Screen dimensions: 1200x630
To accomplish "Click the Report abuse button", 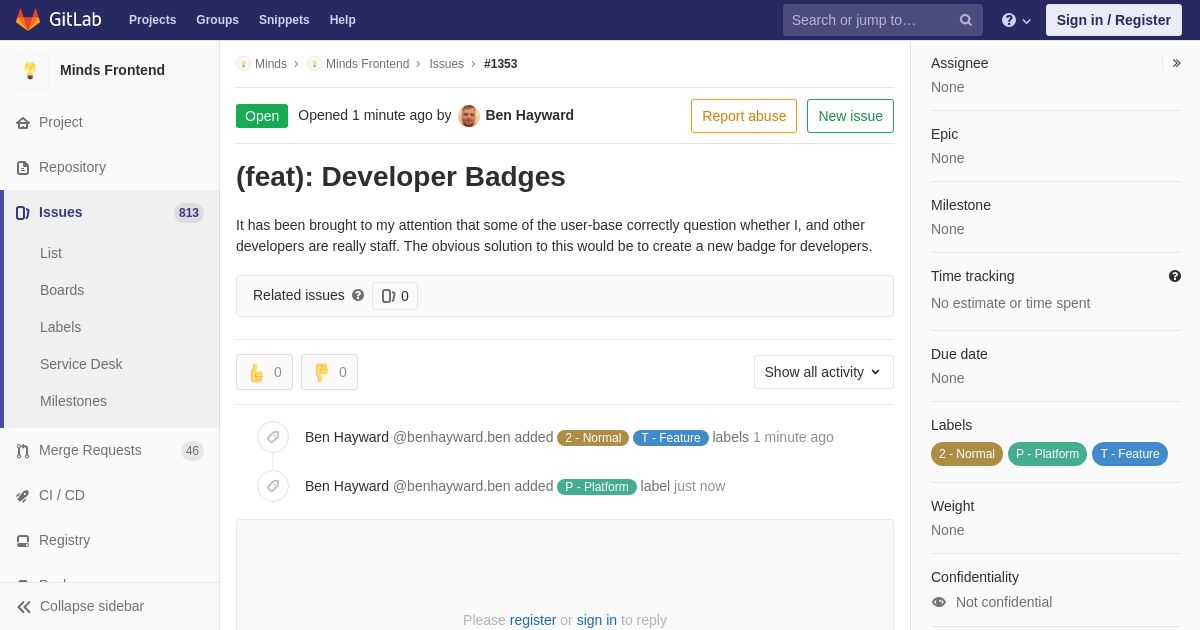I will [744, 116].
